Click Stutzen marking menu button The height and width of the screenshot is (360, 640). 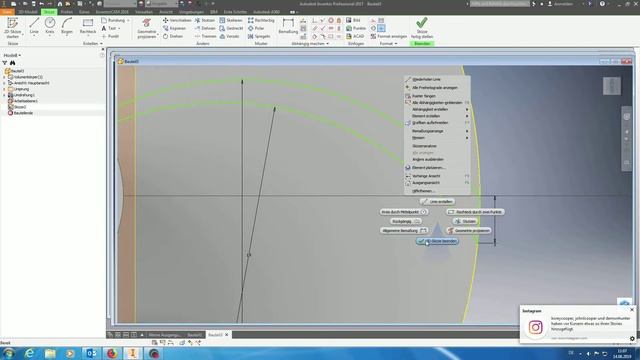(465, 221)
